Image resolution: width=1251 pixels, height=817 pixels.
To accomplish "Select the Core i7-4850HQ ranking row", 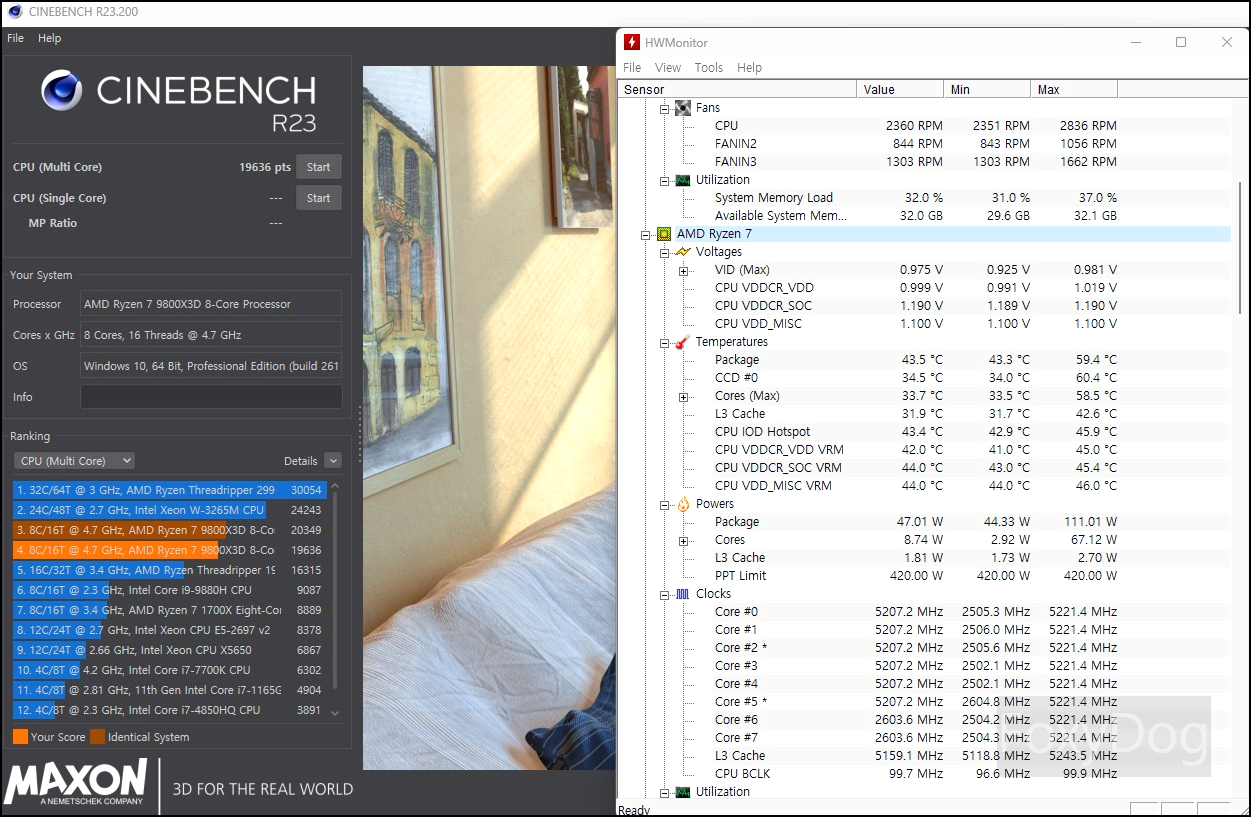I will [170, 710].
